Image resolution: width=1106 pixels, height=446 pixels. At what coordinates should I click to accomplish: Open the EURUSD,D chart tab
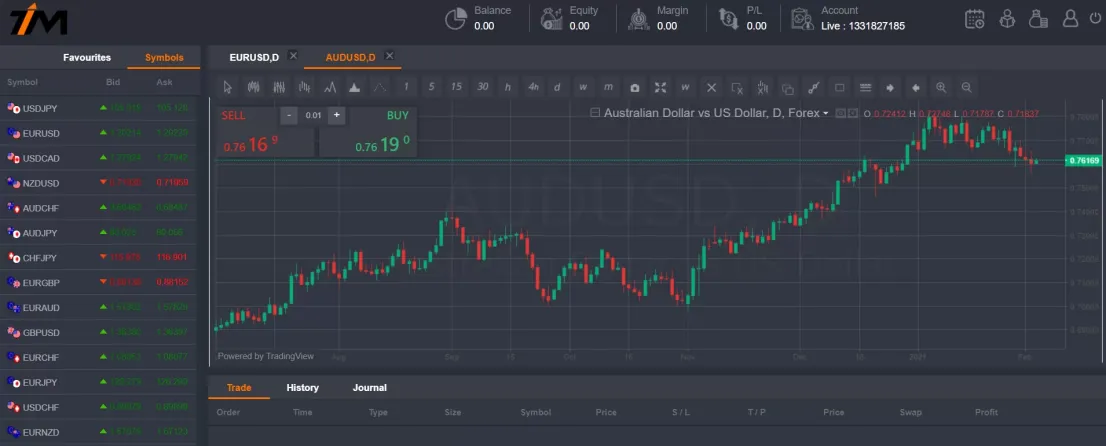(254, 57)
